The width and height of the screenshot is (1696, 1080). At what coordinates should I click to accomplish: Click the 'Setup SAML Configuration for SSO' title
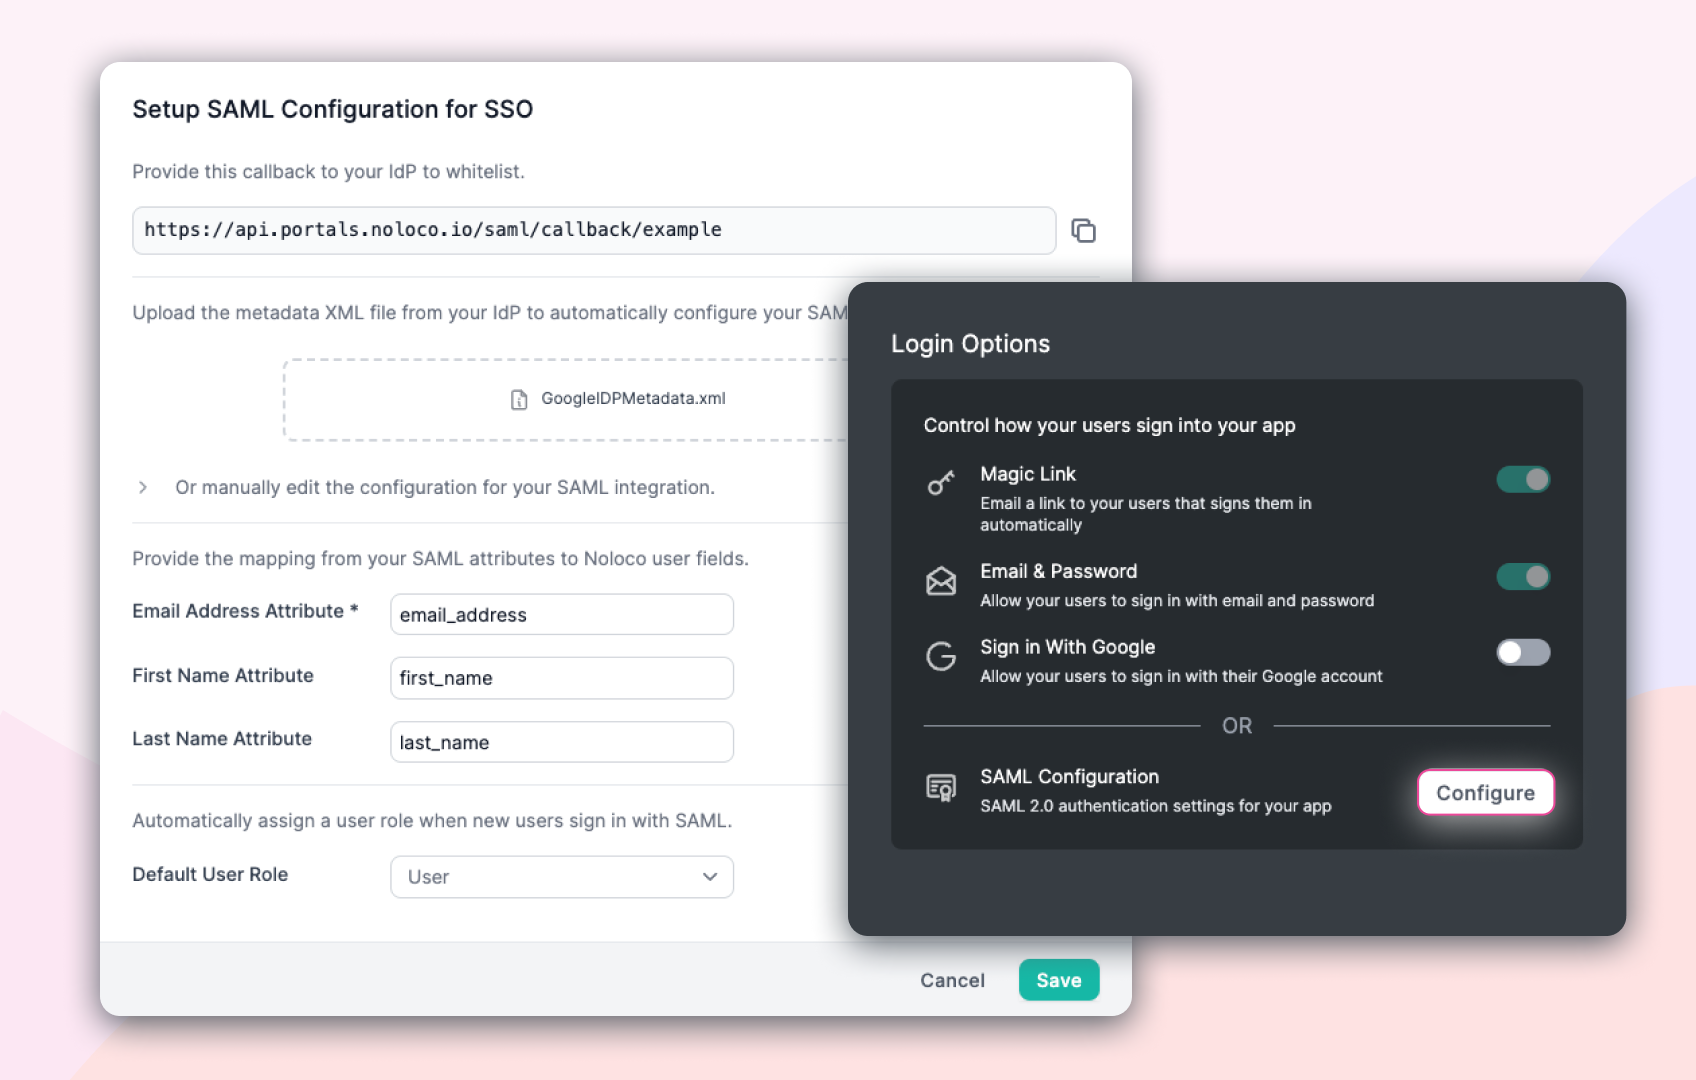click(333, 109)
